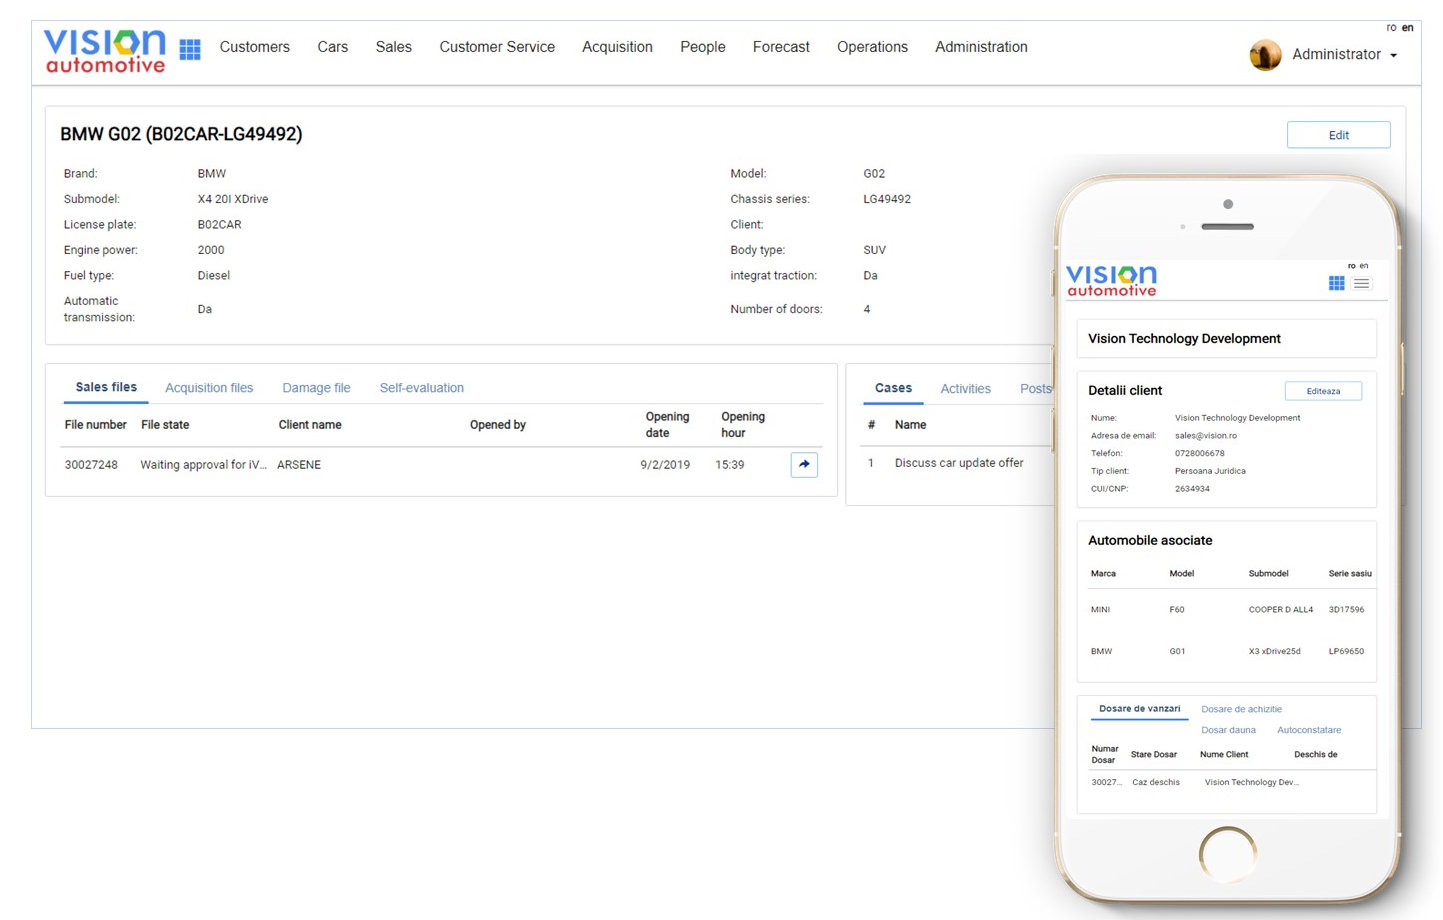Expand the Administrator user dropdown

coord(1344,54)
